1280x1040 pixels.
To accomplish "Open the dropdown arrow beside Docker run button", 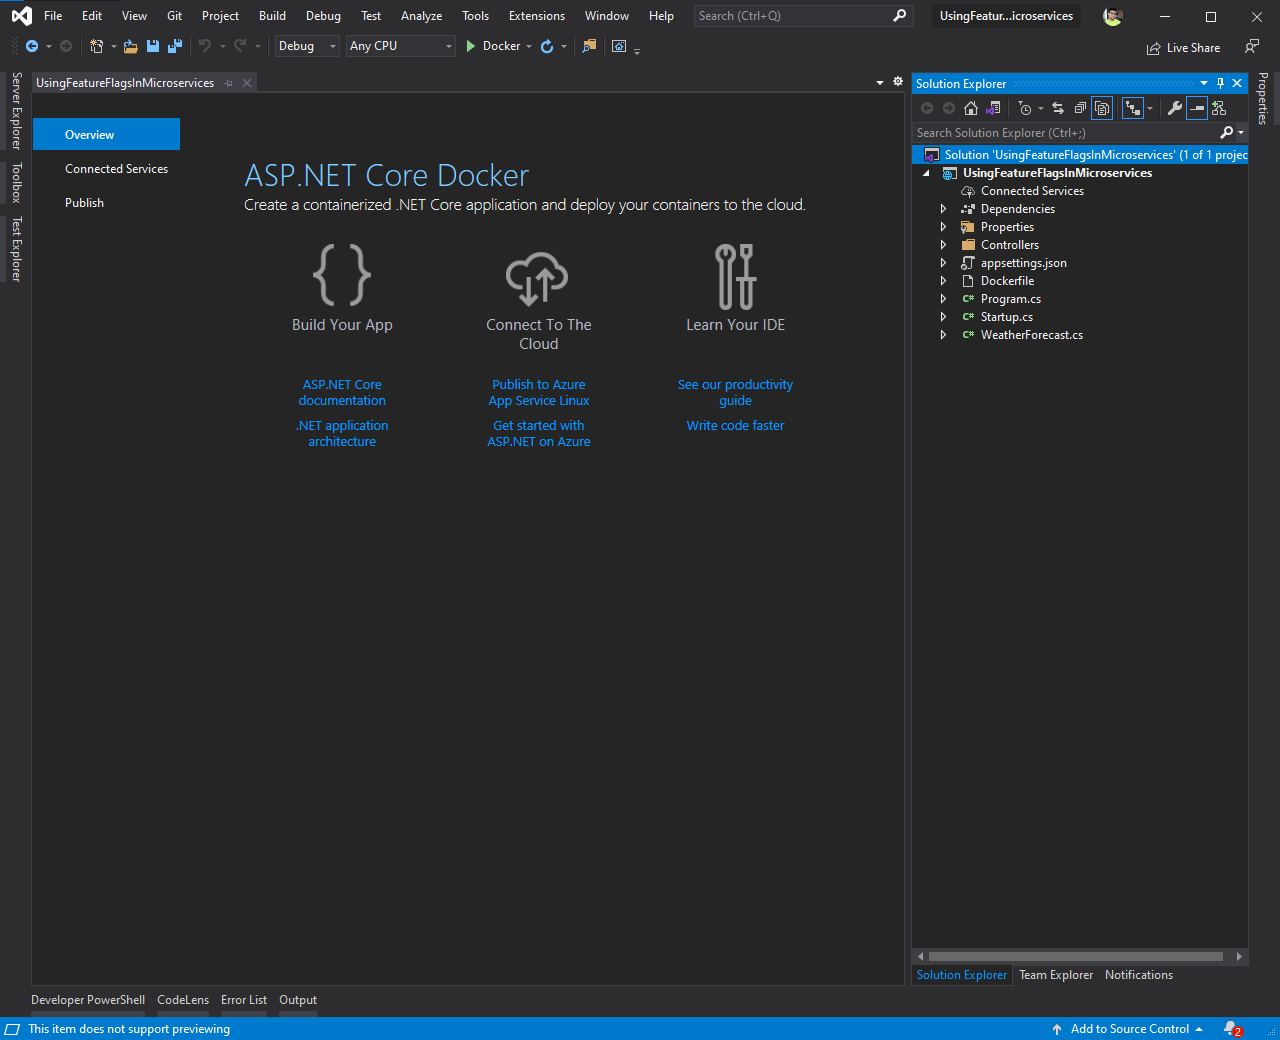I will coord(529,46).
